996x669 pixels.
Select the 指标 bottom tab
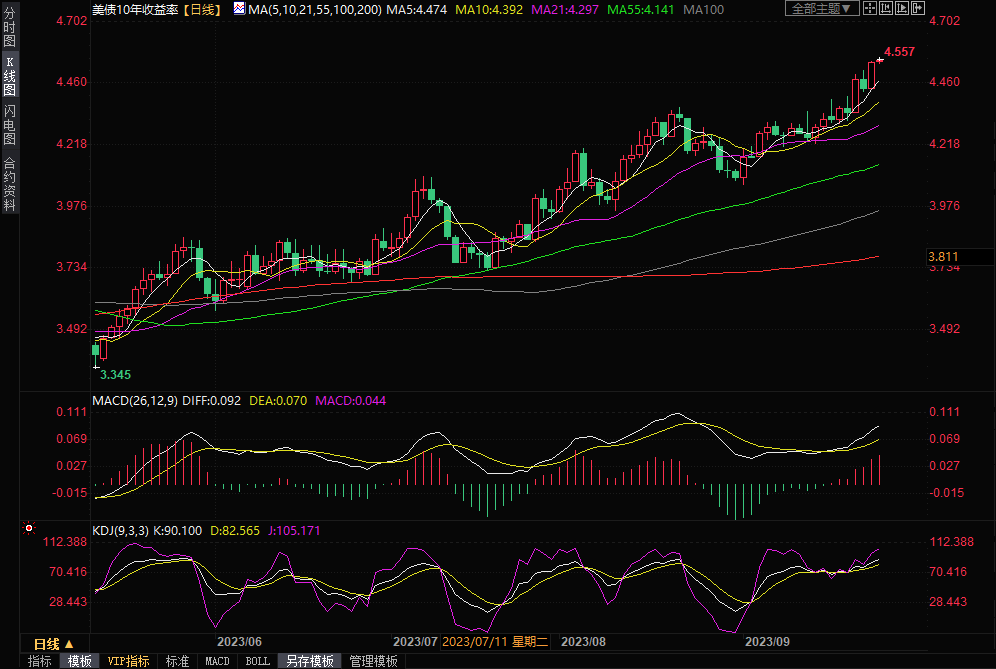tap(40, 661)
